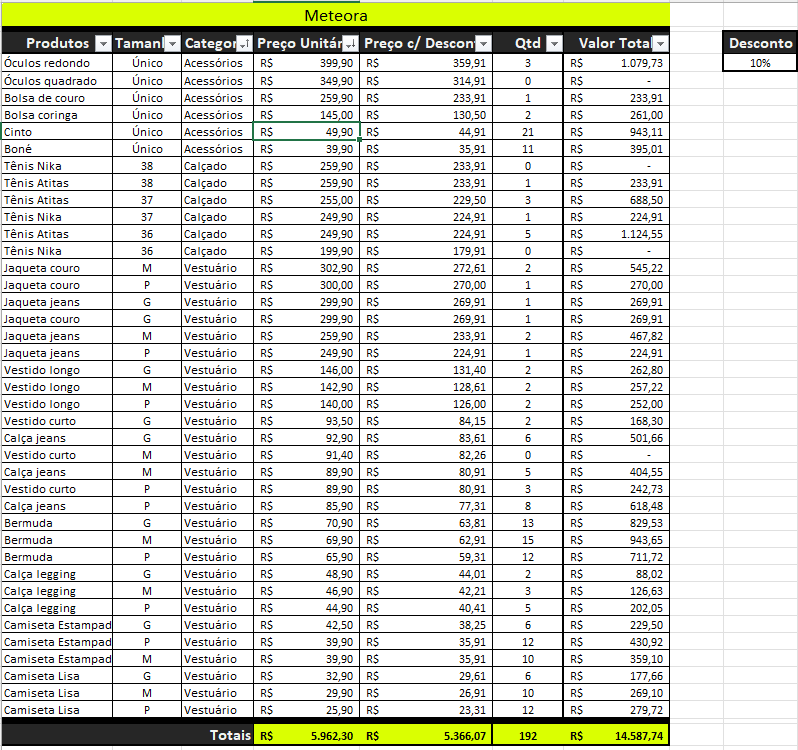Open the Tamanho column filter dropdown
798x750 pixels.
point(173,44)
